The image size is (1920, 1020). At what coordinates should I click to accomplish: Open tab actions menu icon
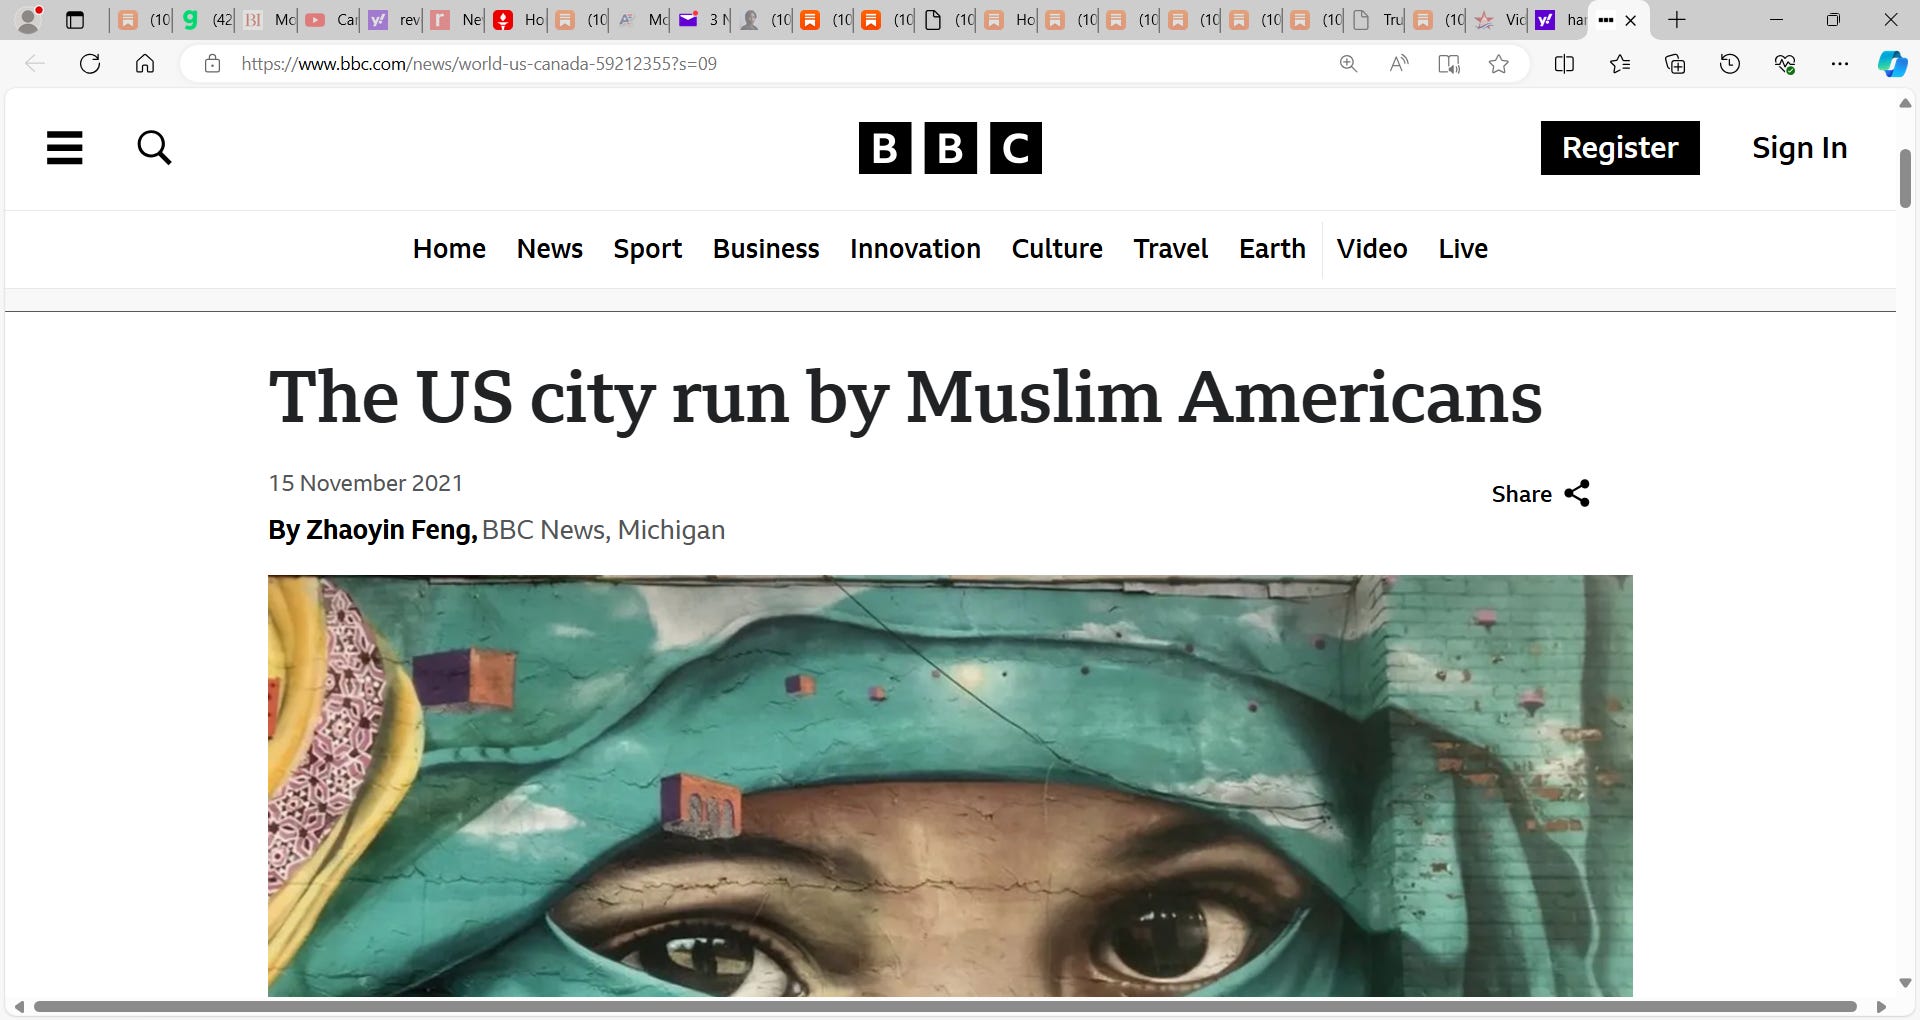tap(75, 20)
